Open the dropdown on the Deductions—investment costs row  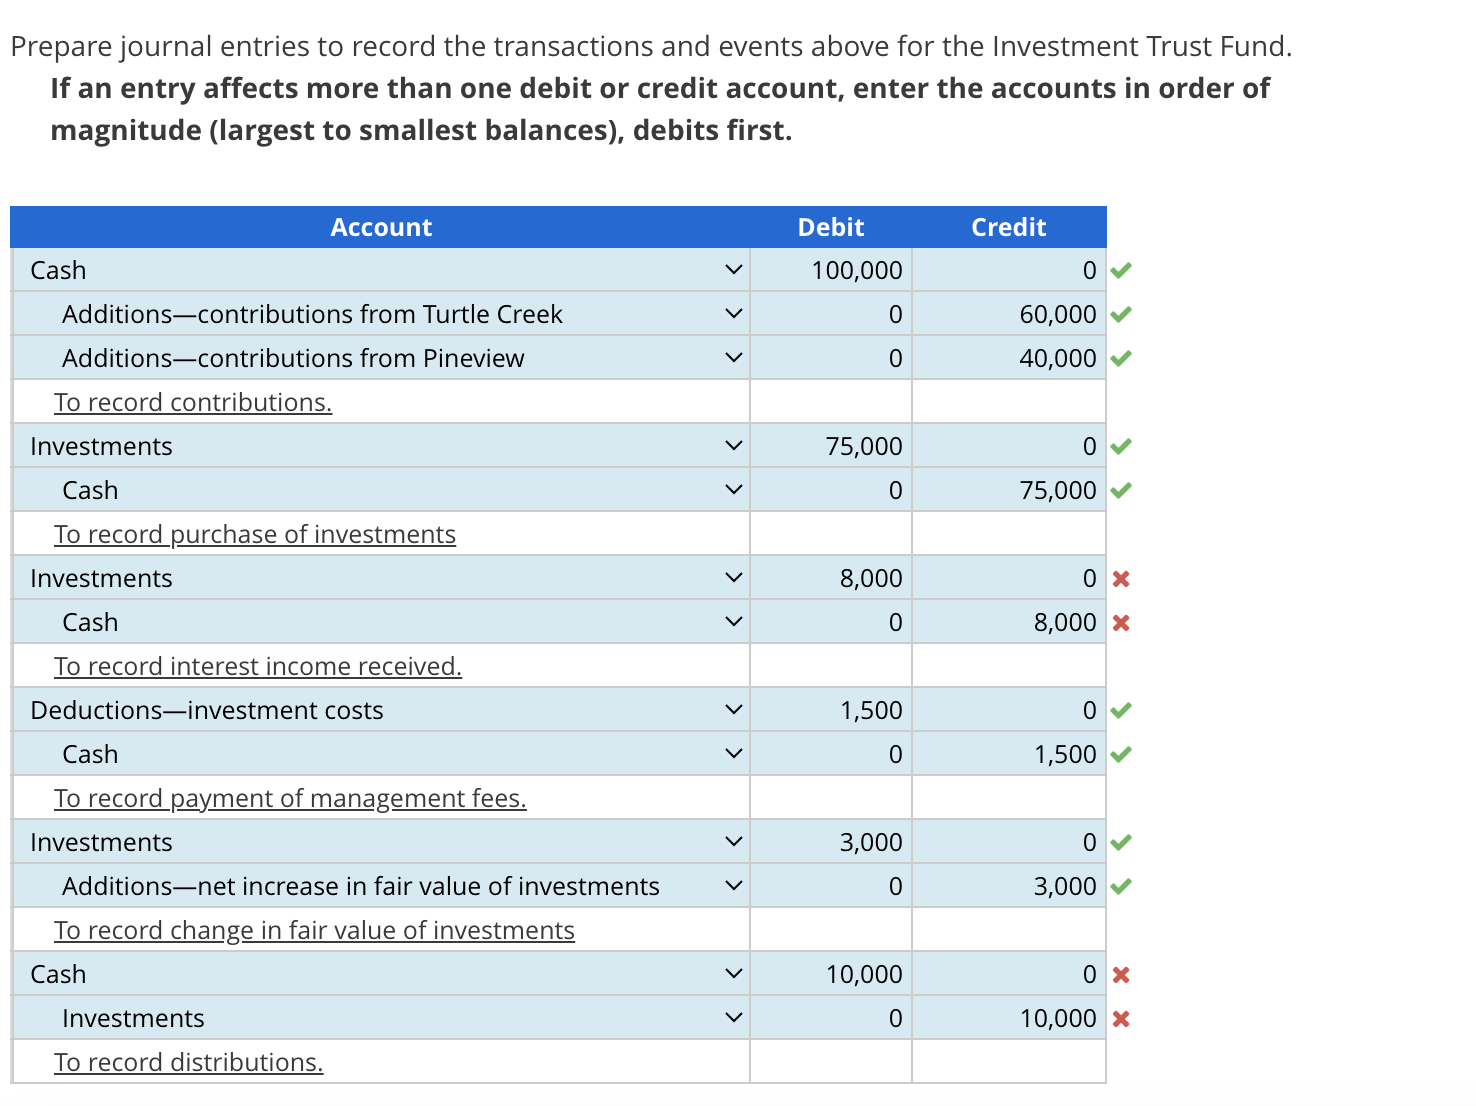pos(733,710)
